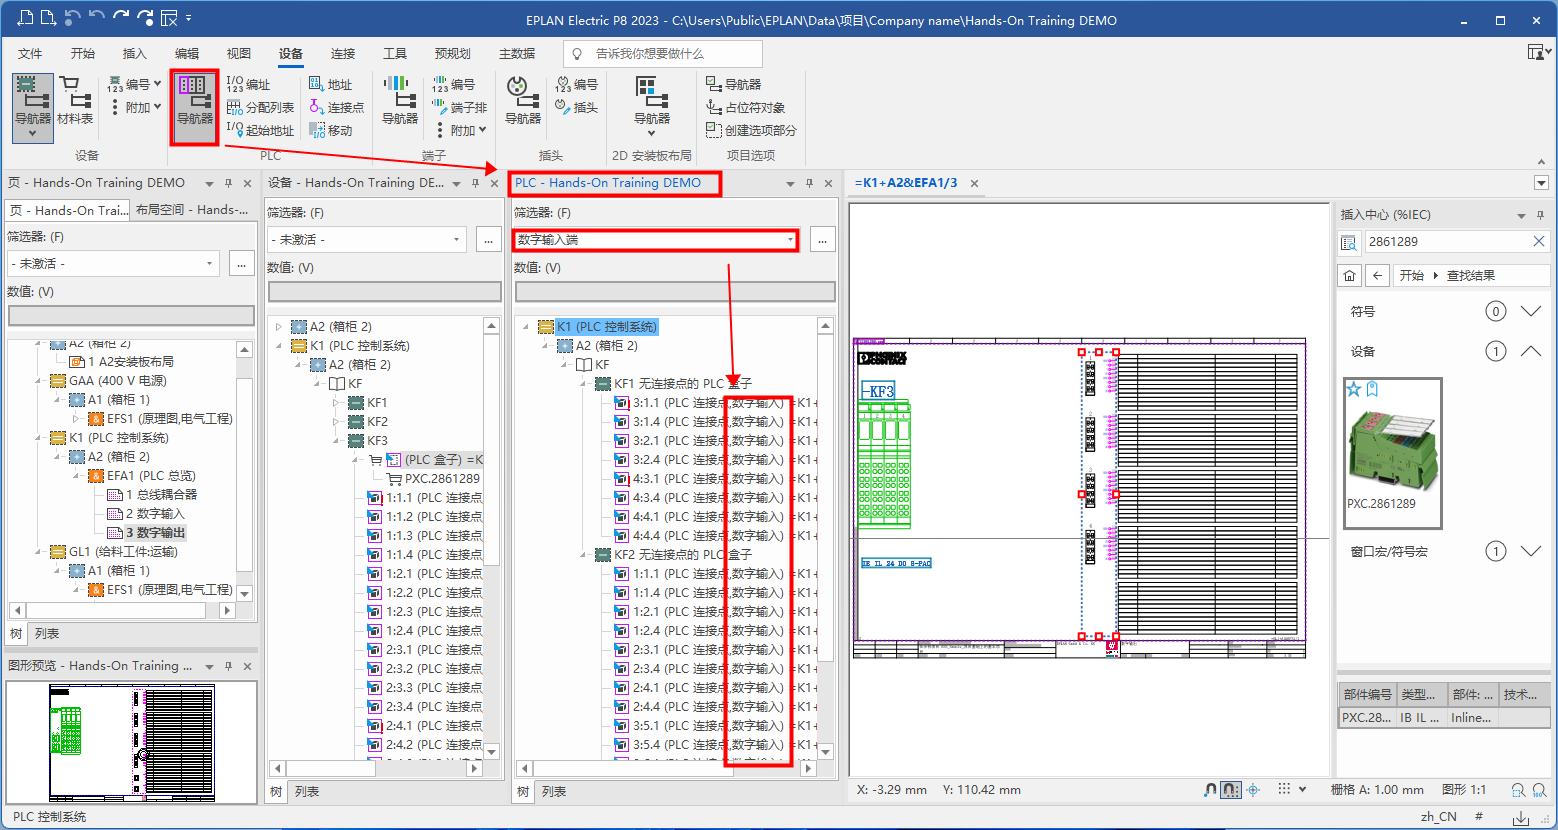Open the 插头 导航器 button
This screenshot has height=830, width=1558.
coord(523,100)
